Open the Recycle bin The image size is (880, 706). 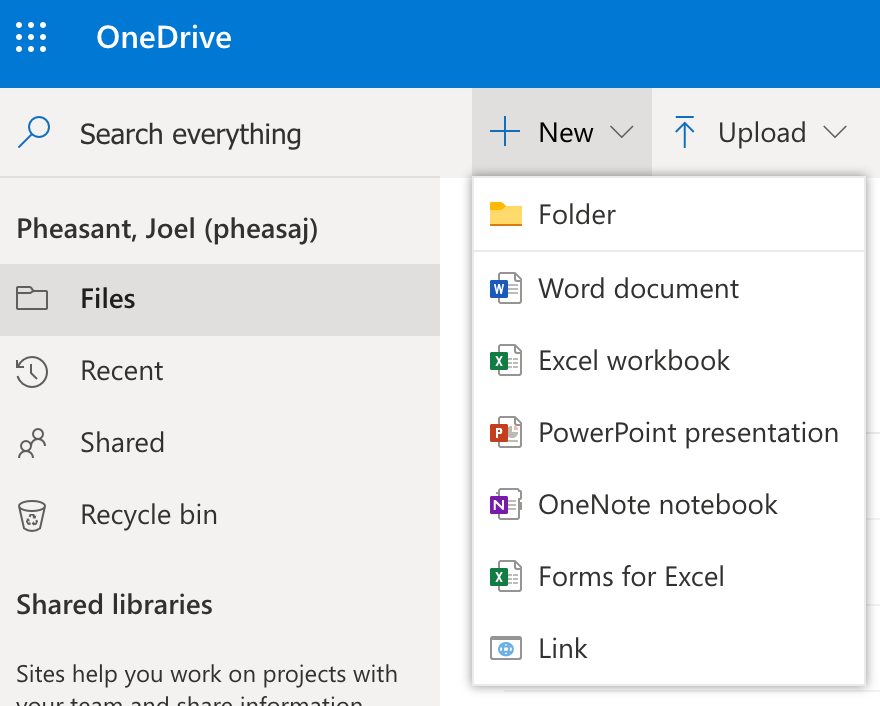(220, 515)
